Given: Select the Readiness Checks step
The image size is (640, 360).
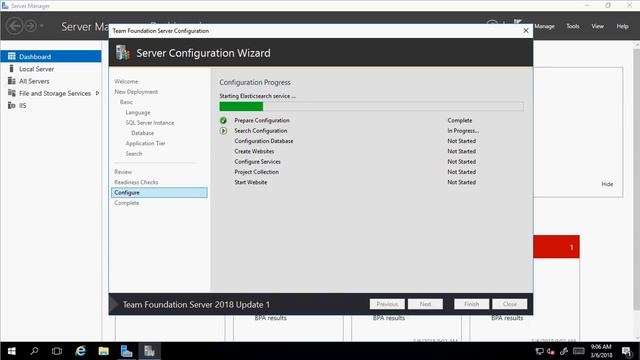Looking at the screenshot, I should 136,182.
